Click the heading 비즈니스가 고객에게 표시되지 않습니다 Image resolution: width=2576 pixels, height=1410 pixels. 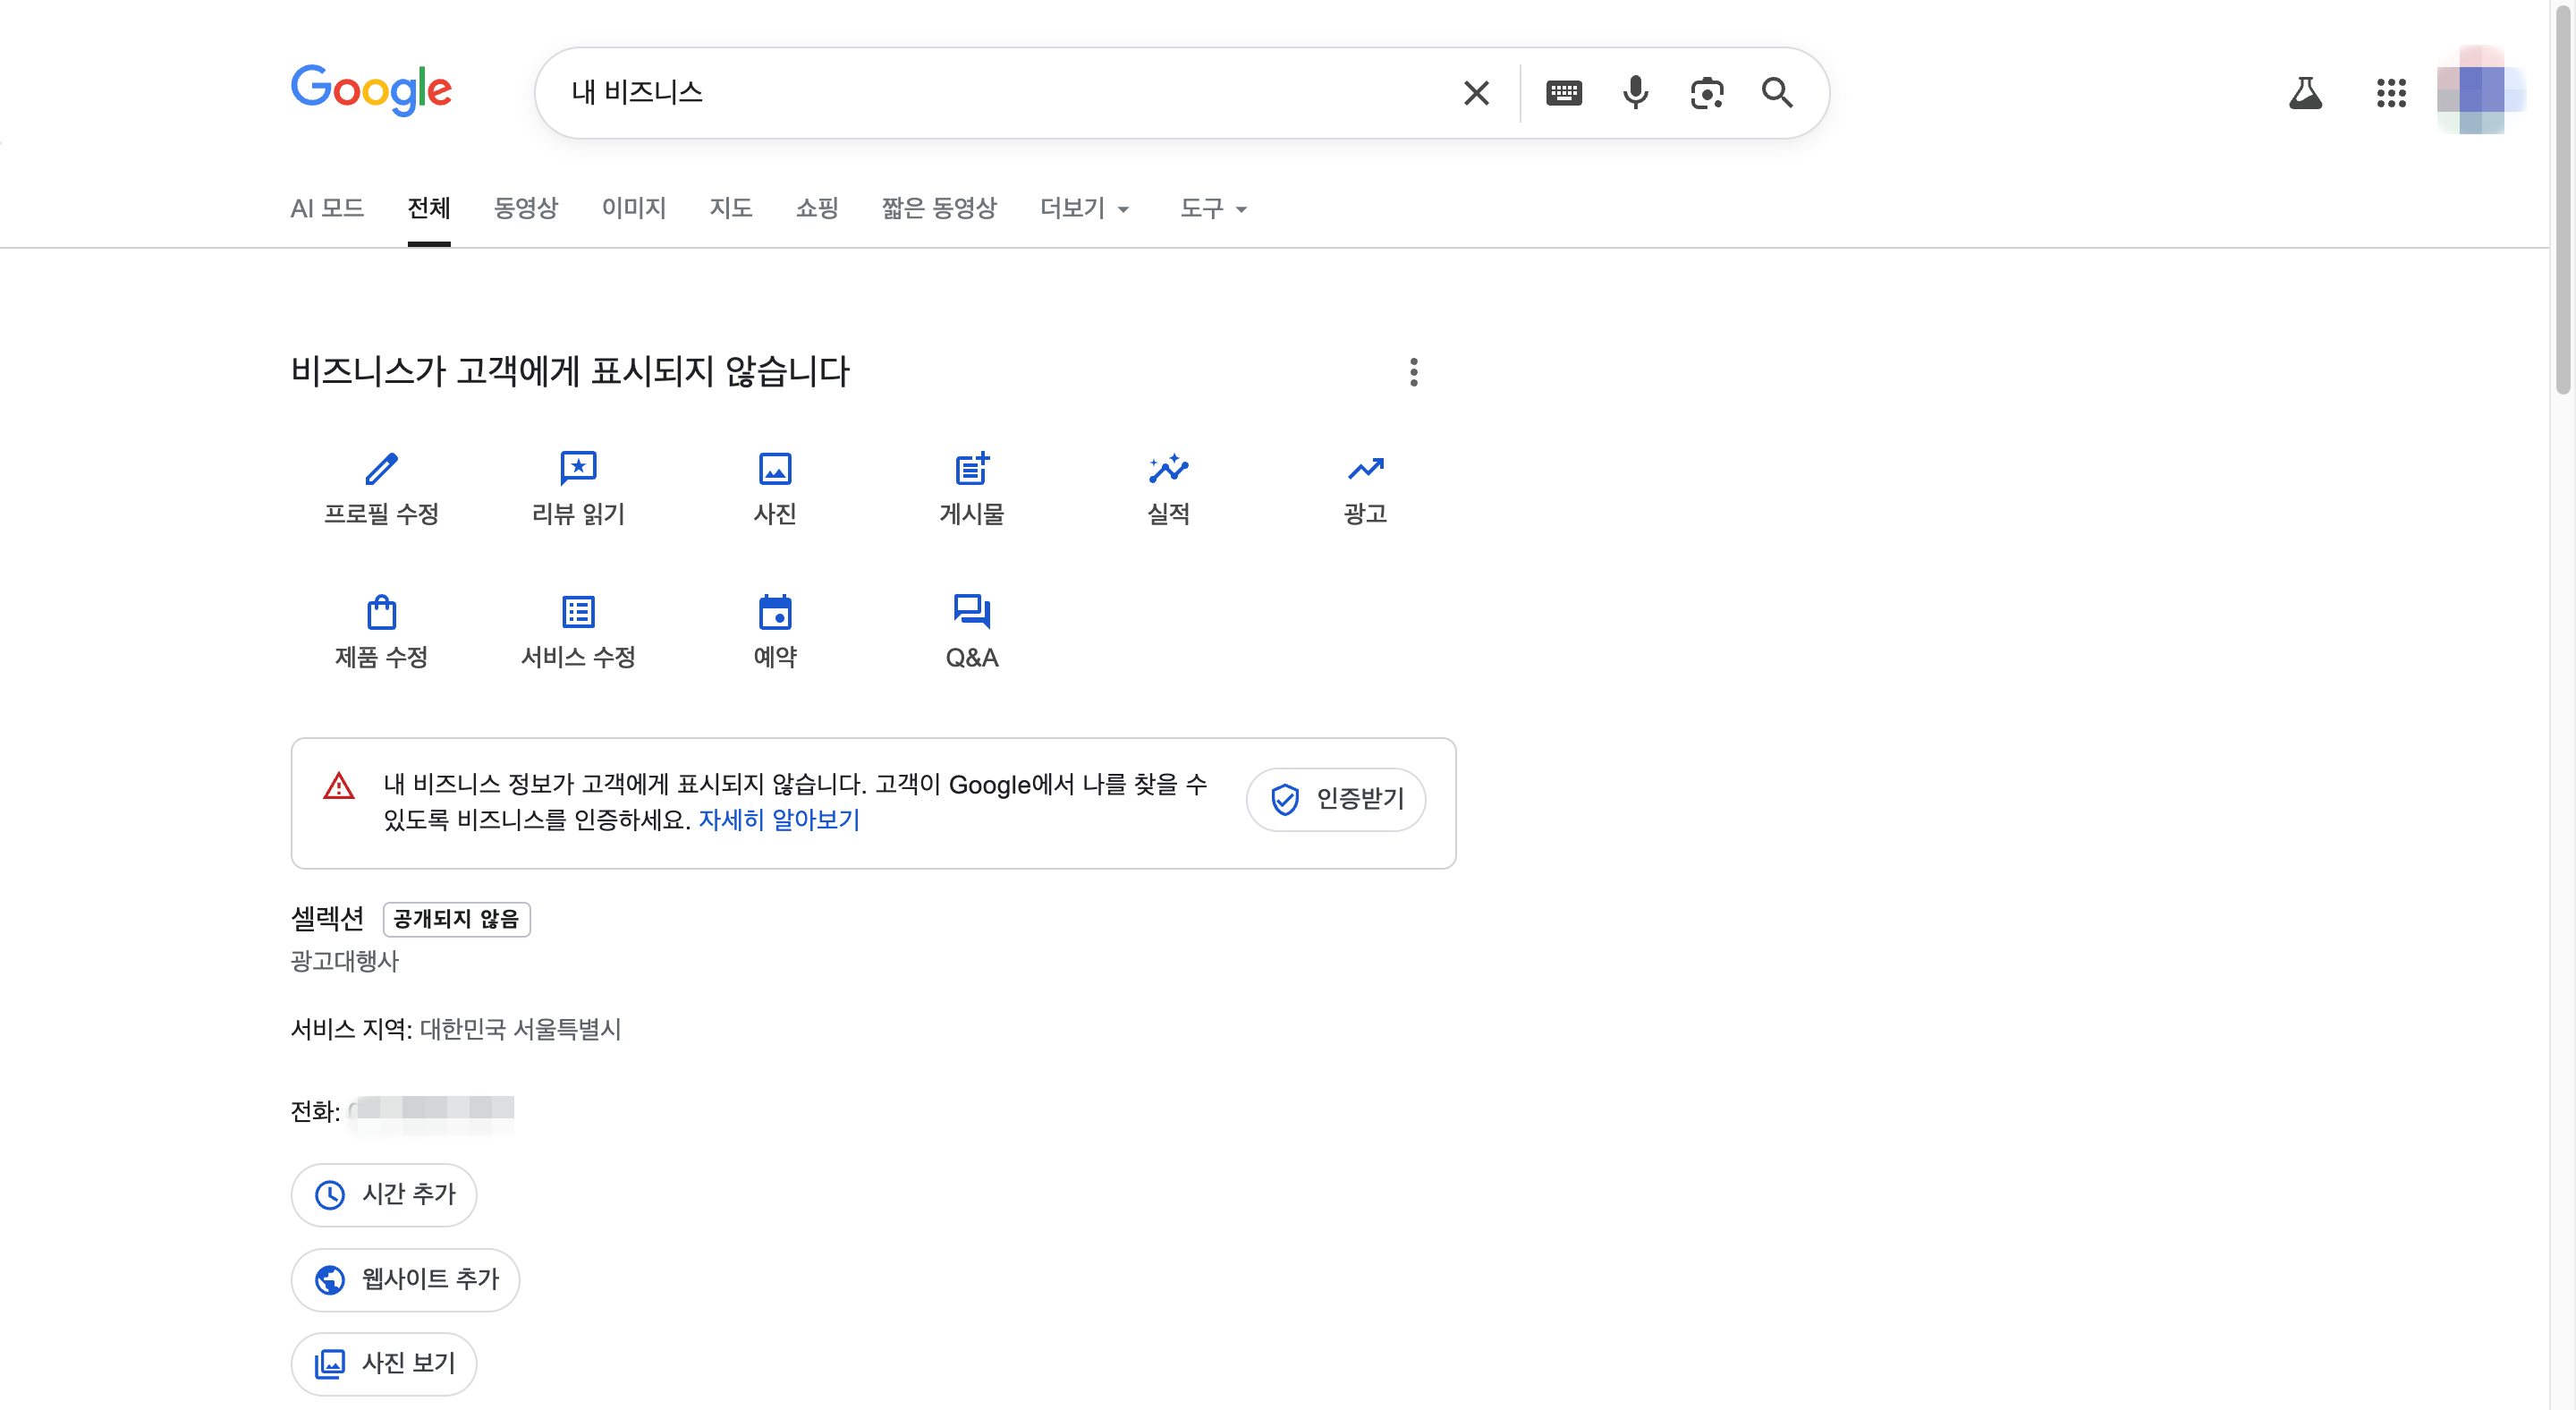click(x=570, y=372)
